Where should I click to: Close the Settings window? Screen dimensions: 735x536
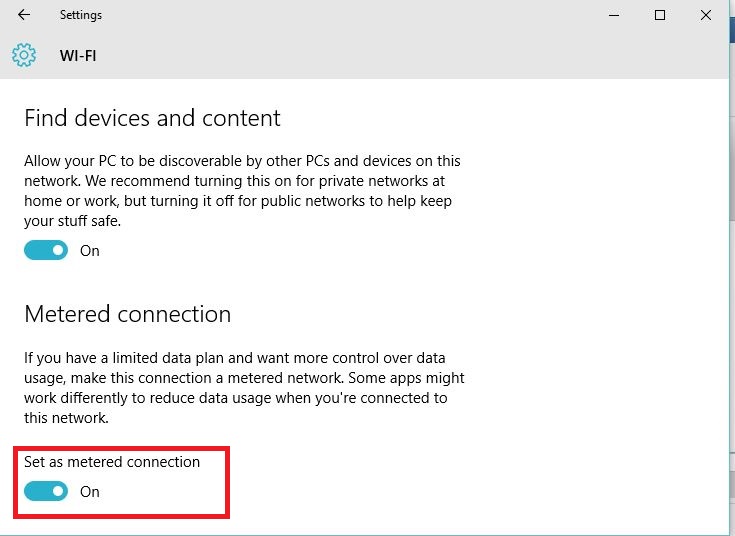707,15
